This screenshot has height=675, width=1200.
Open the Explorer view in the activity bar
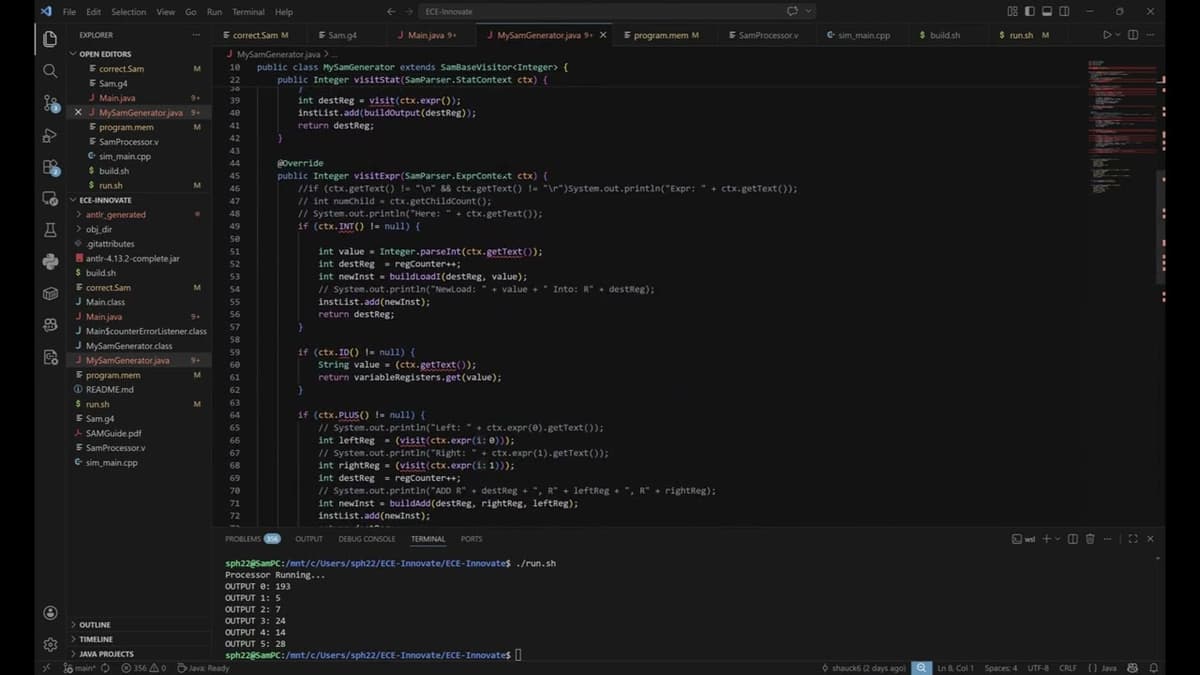pyautogui.click(x=50, y=40)
